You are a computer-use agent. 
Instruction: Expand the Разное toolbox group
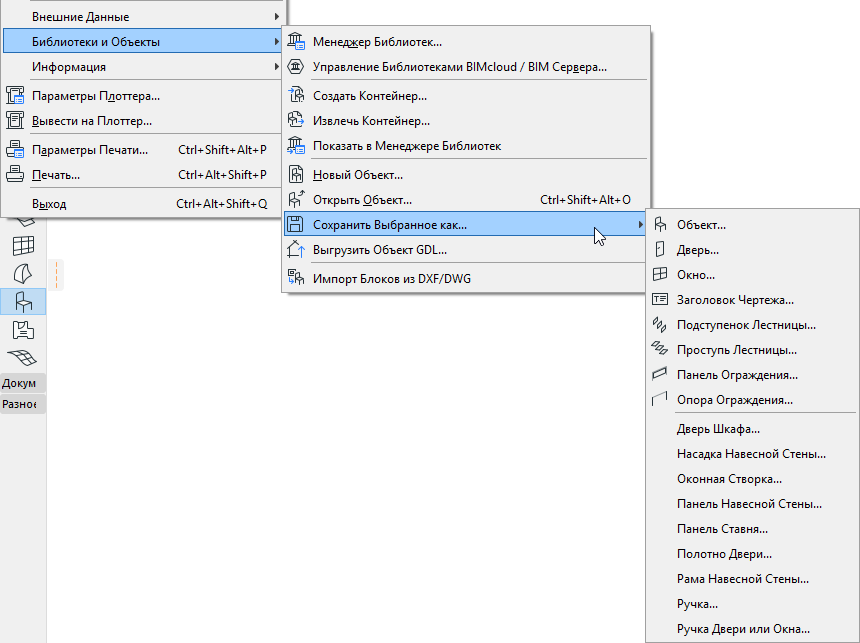tap(23, 404)
